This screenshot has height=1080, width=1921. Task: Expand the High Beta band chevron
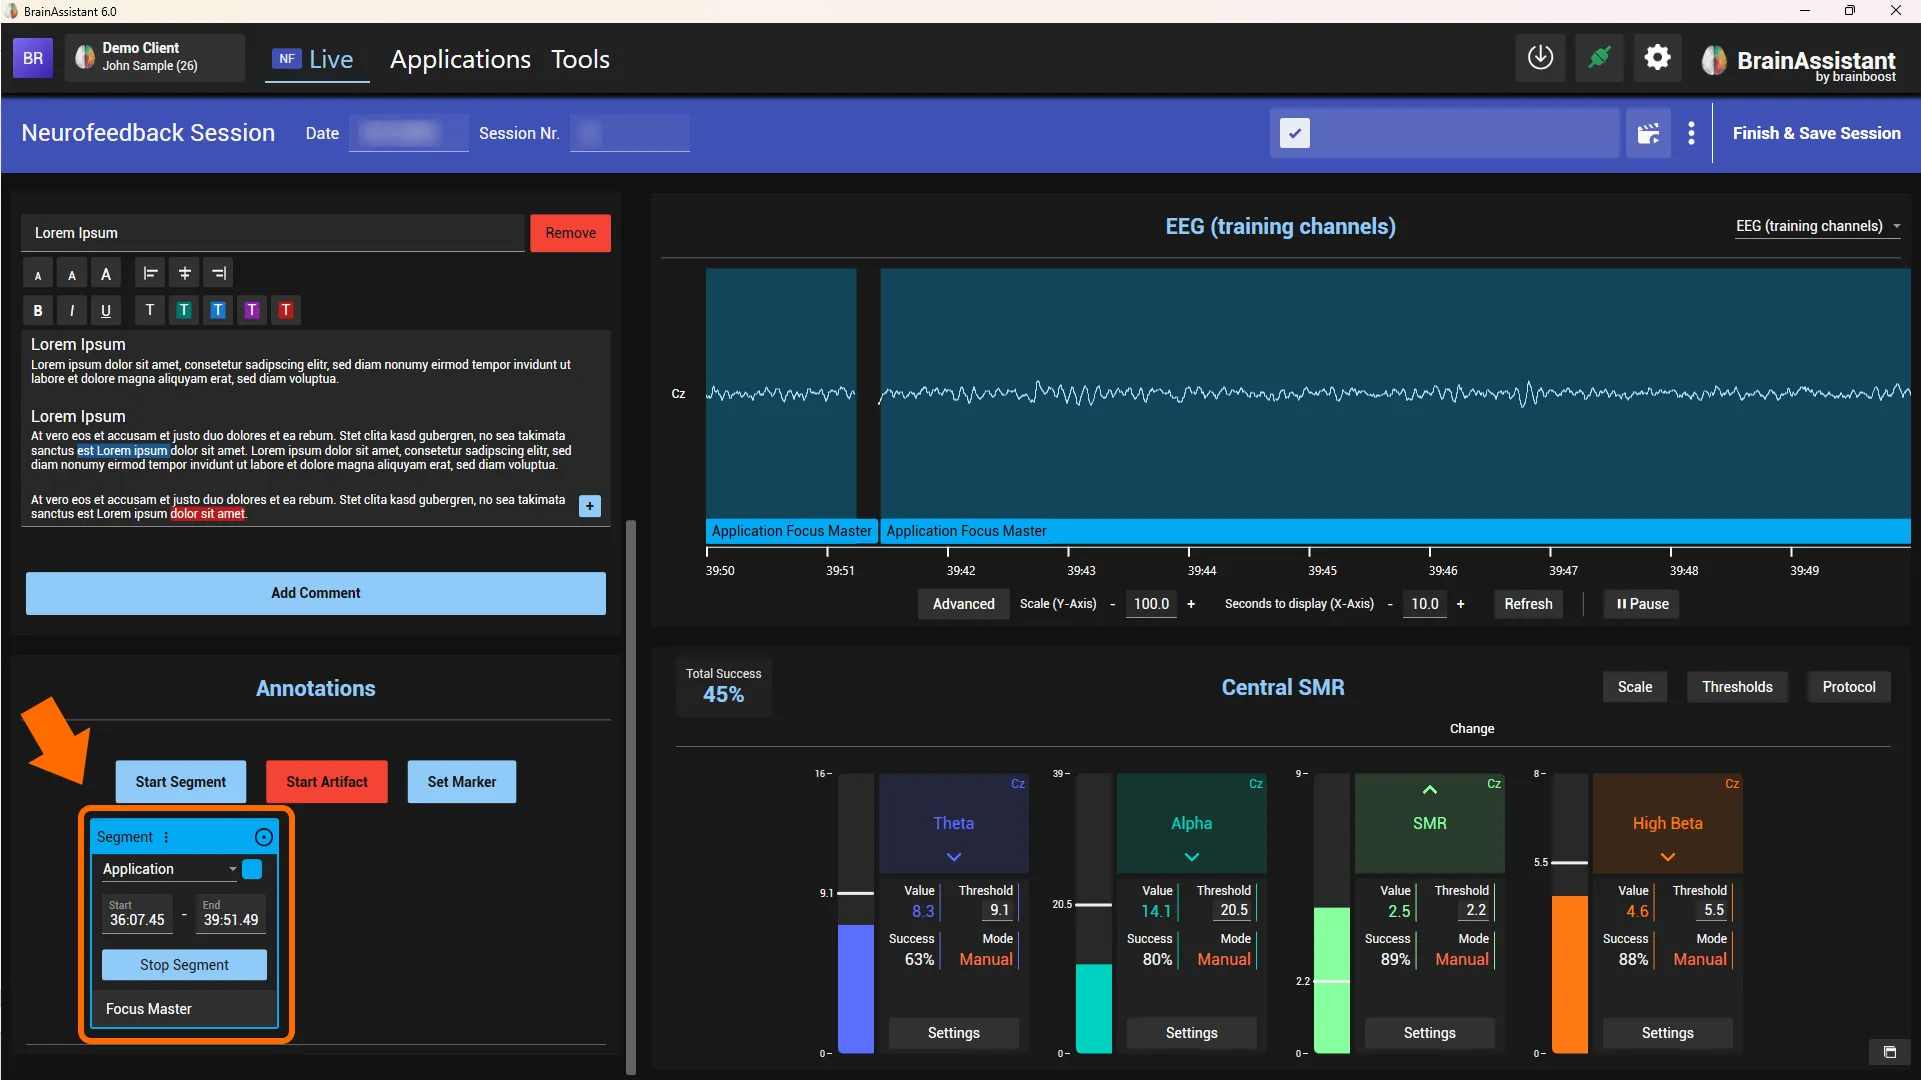pos(1668,857)
